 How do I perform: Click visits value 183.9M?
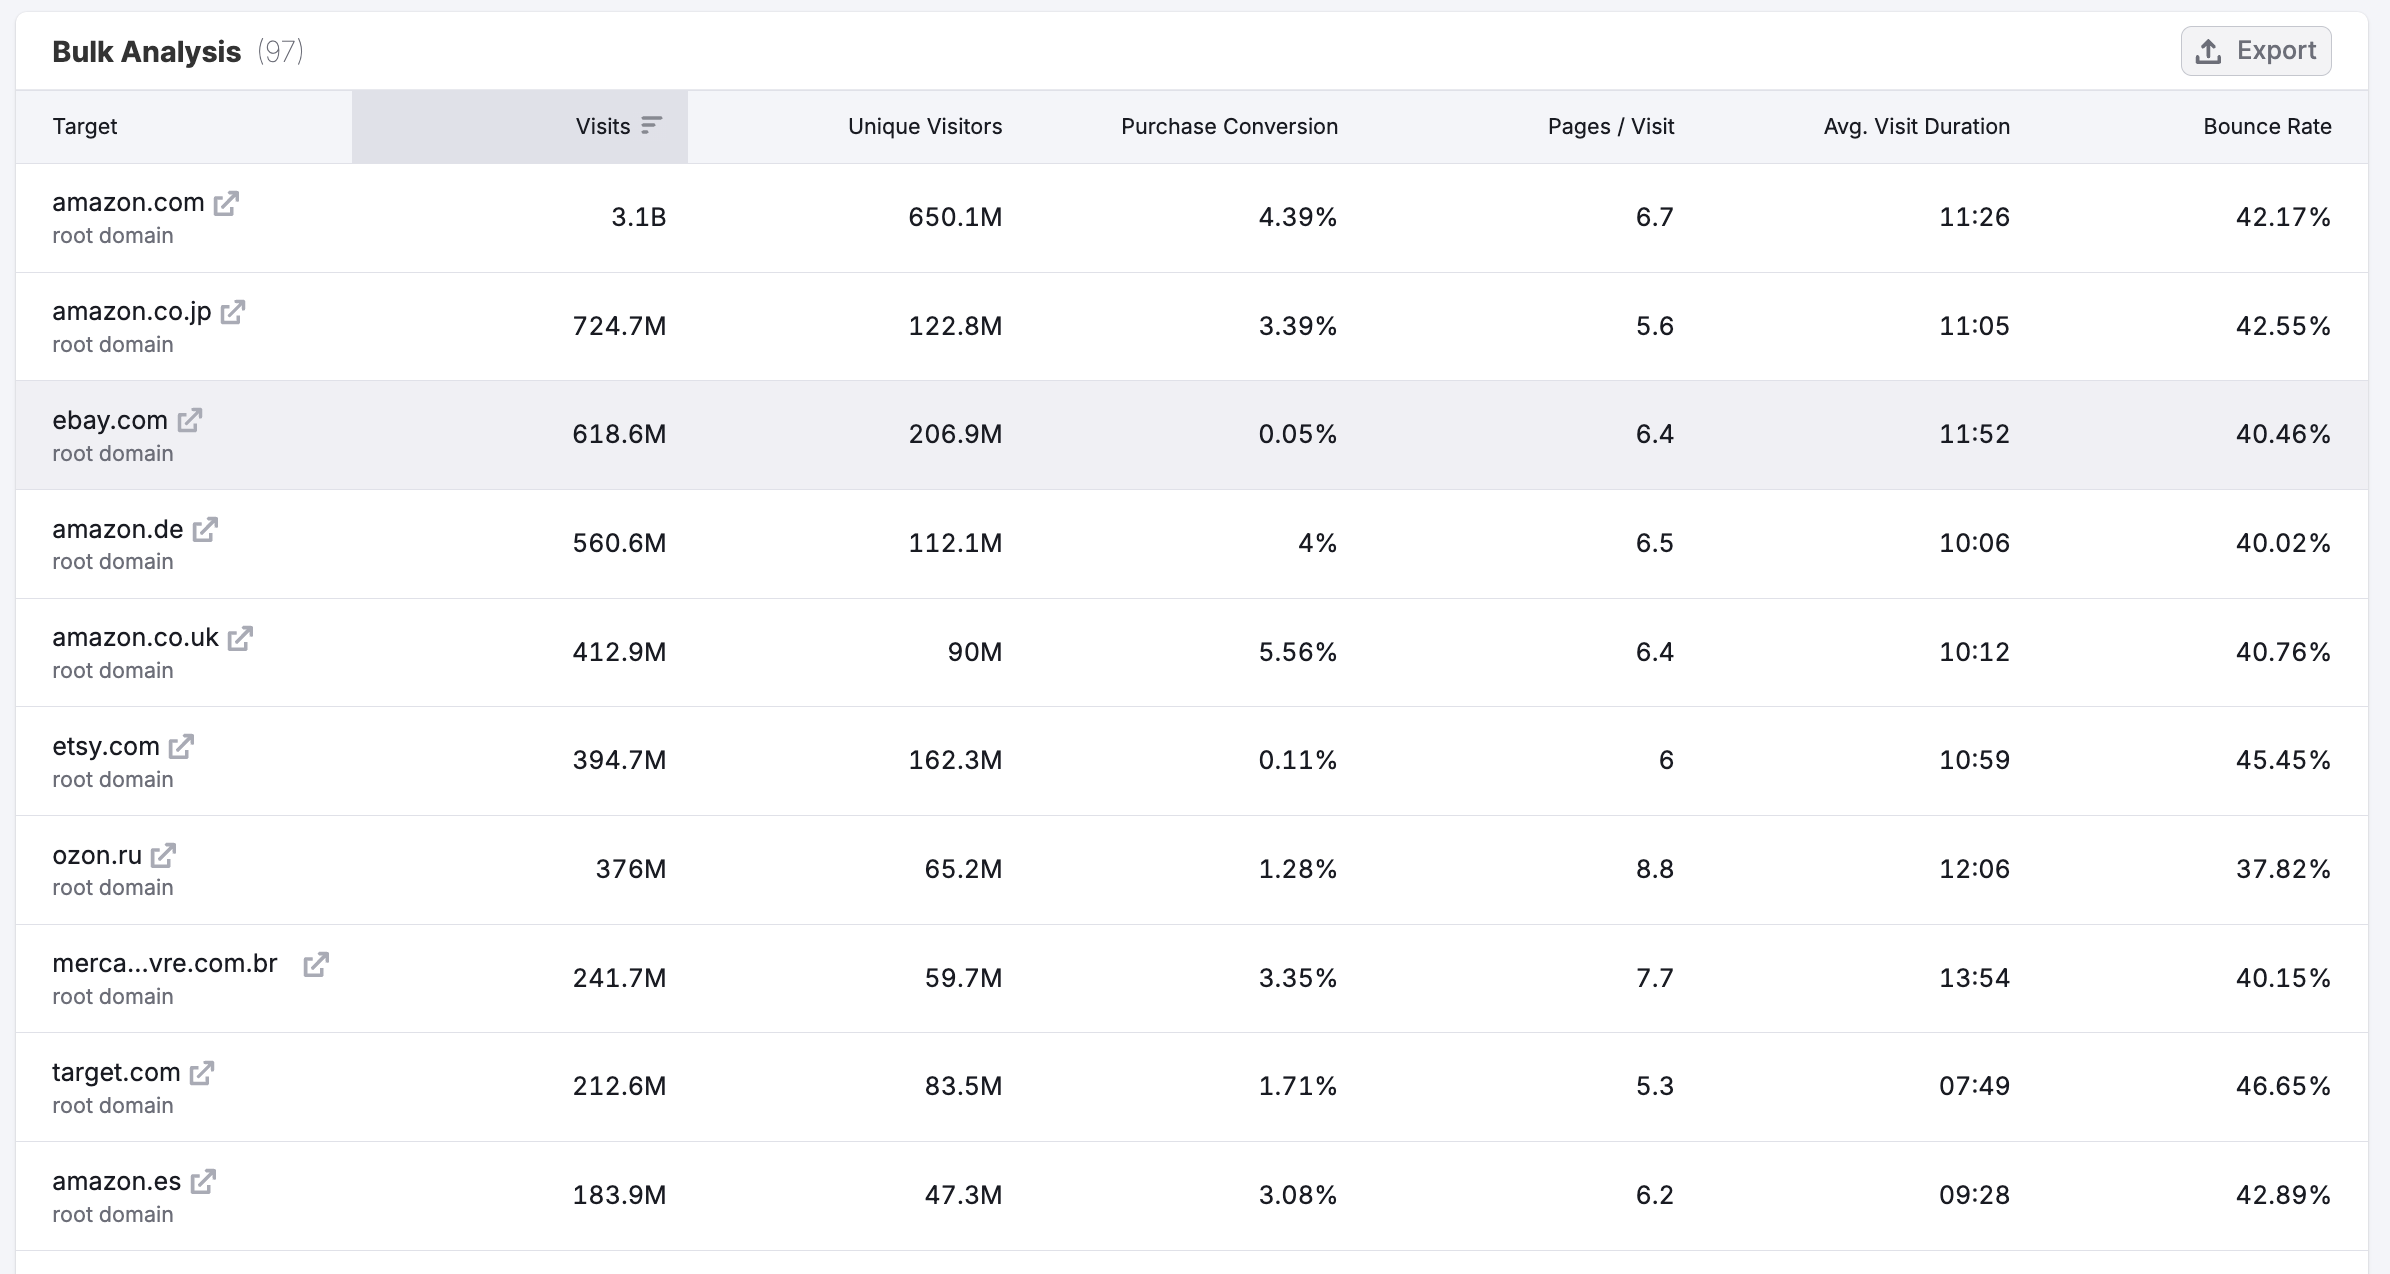[x=619, y=1195]
